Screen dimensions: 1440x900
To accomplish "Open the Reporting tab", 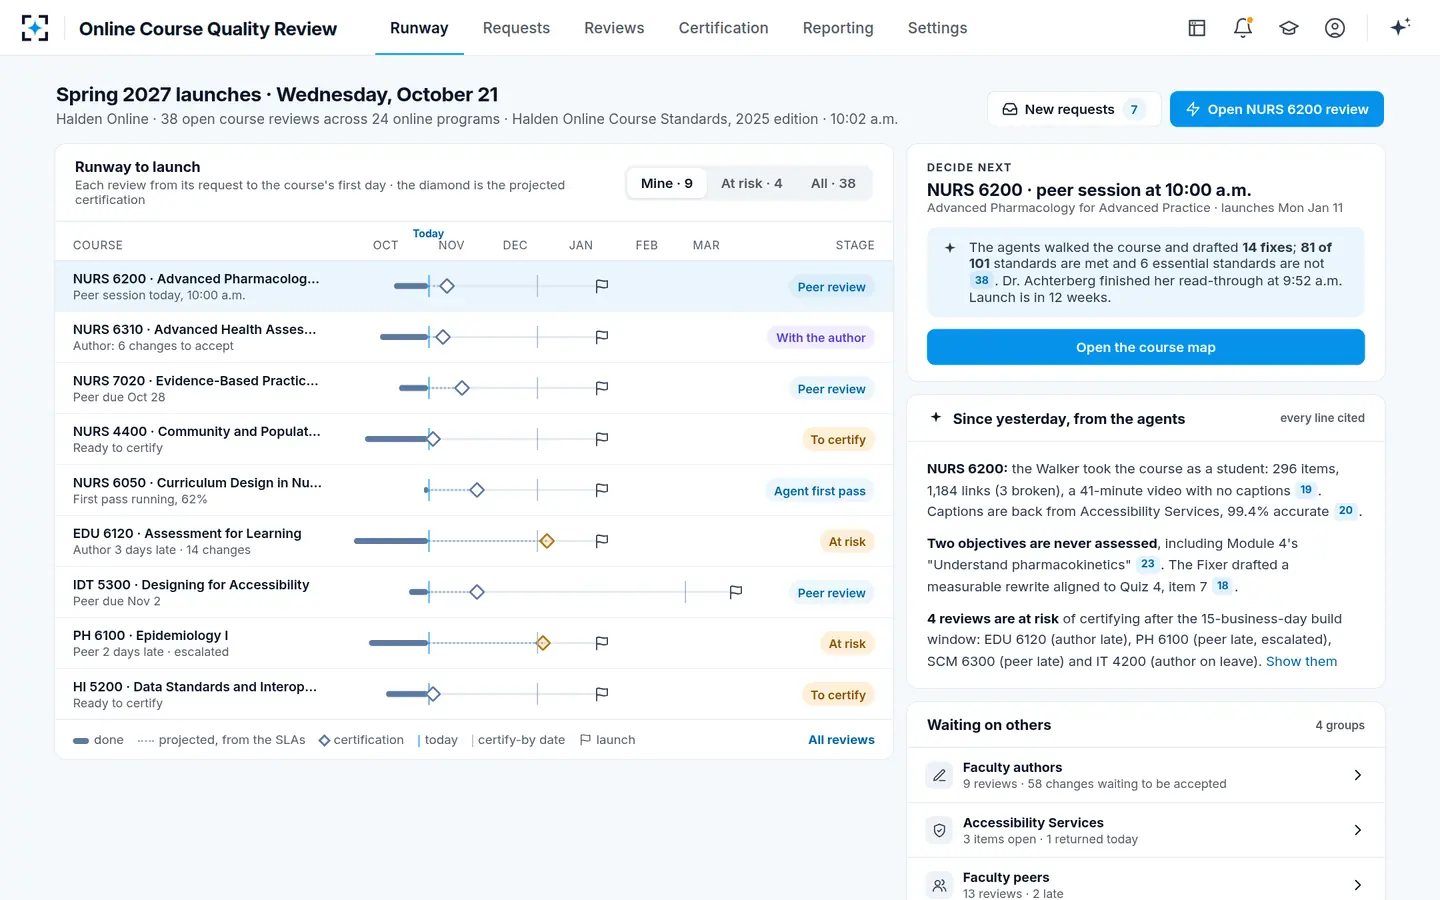I will [x=838, y=28].
